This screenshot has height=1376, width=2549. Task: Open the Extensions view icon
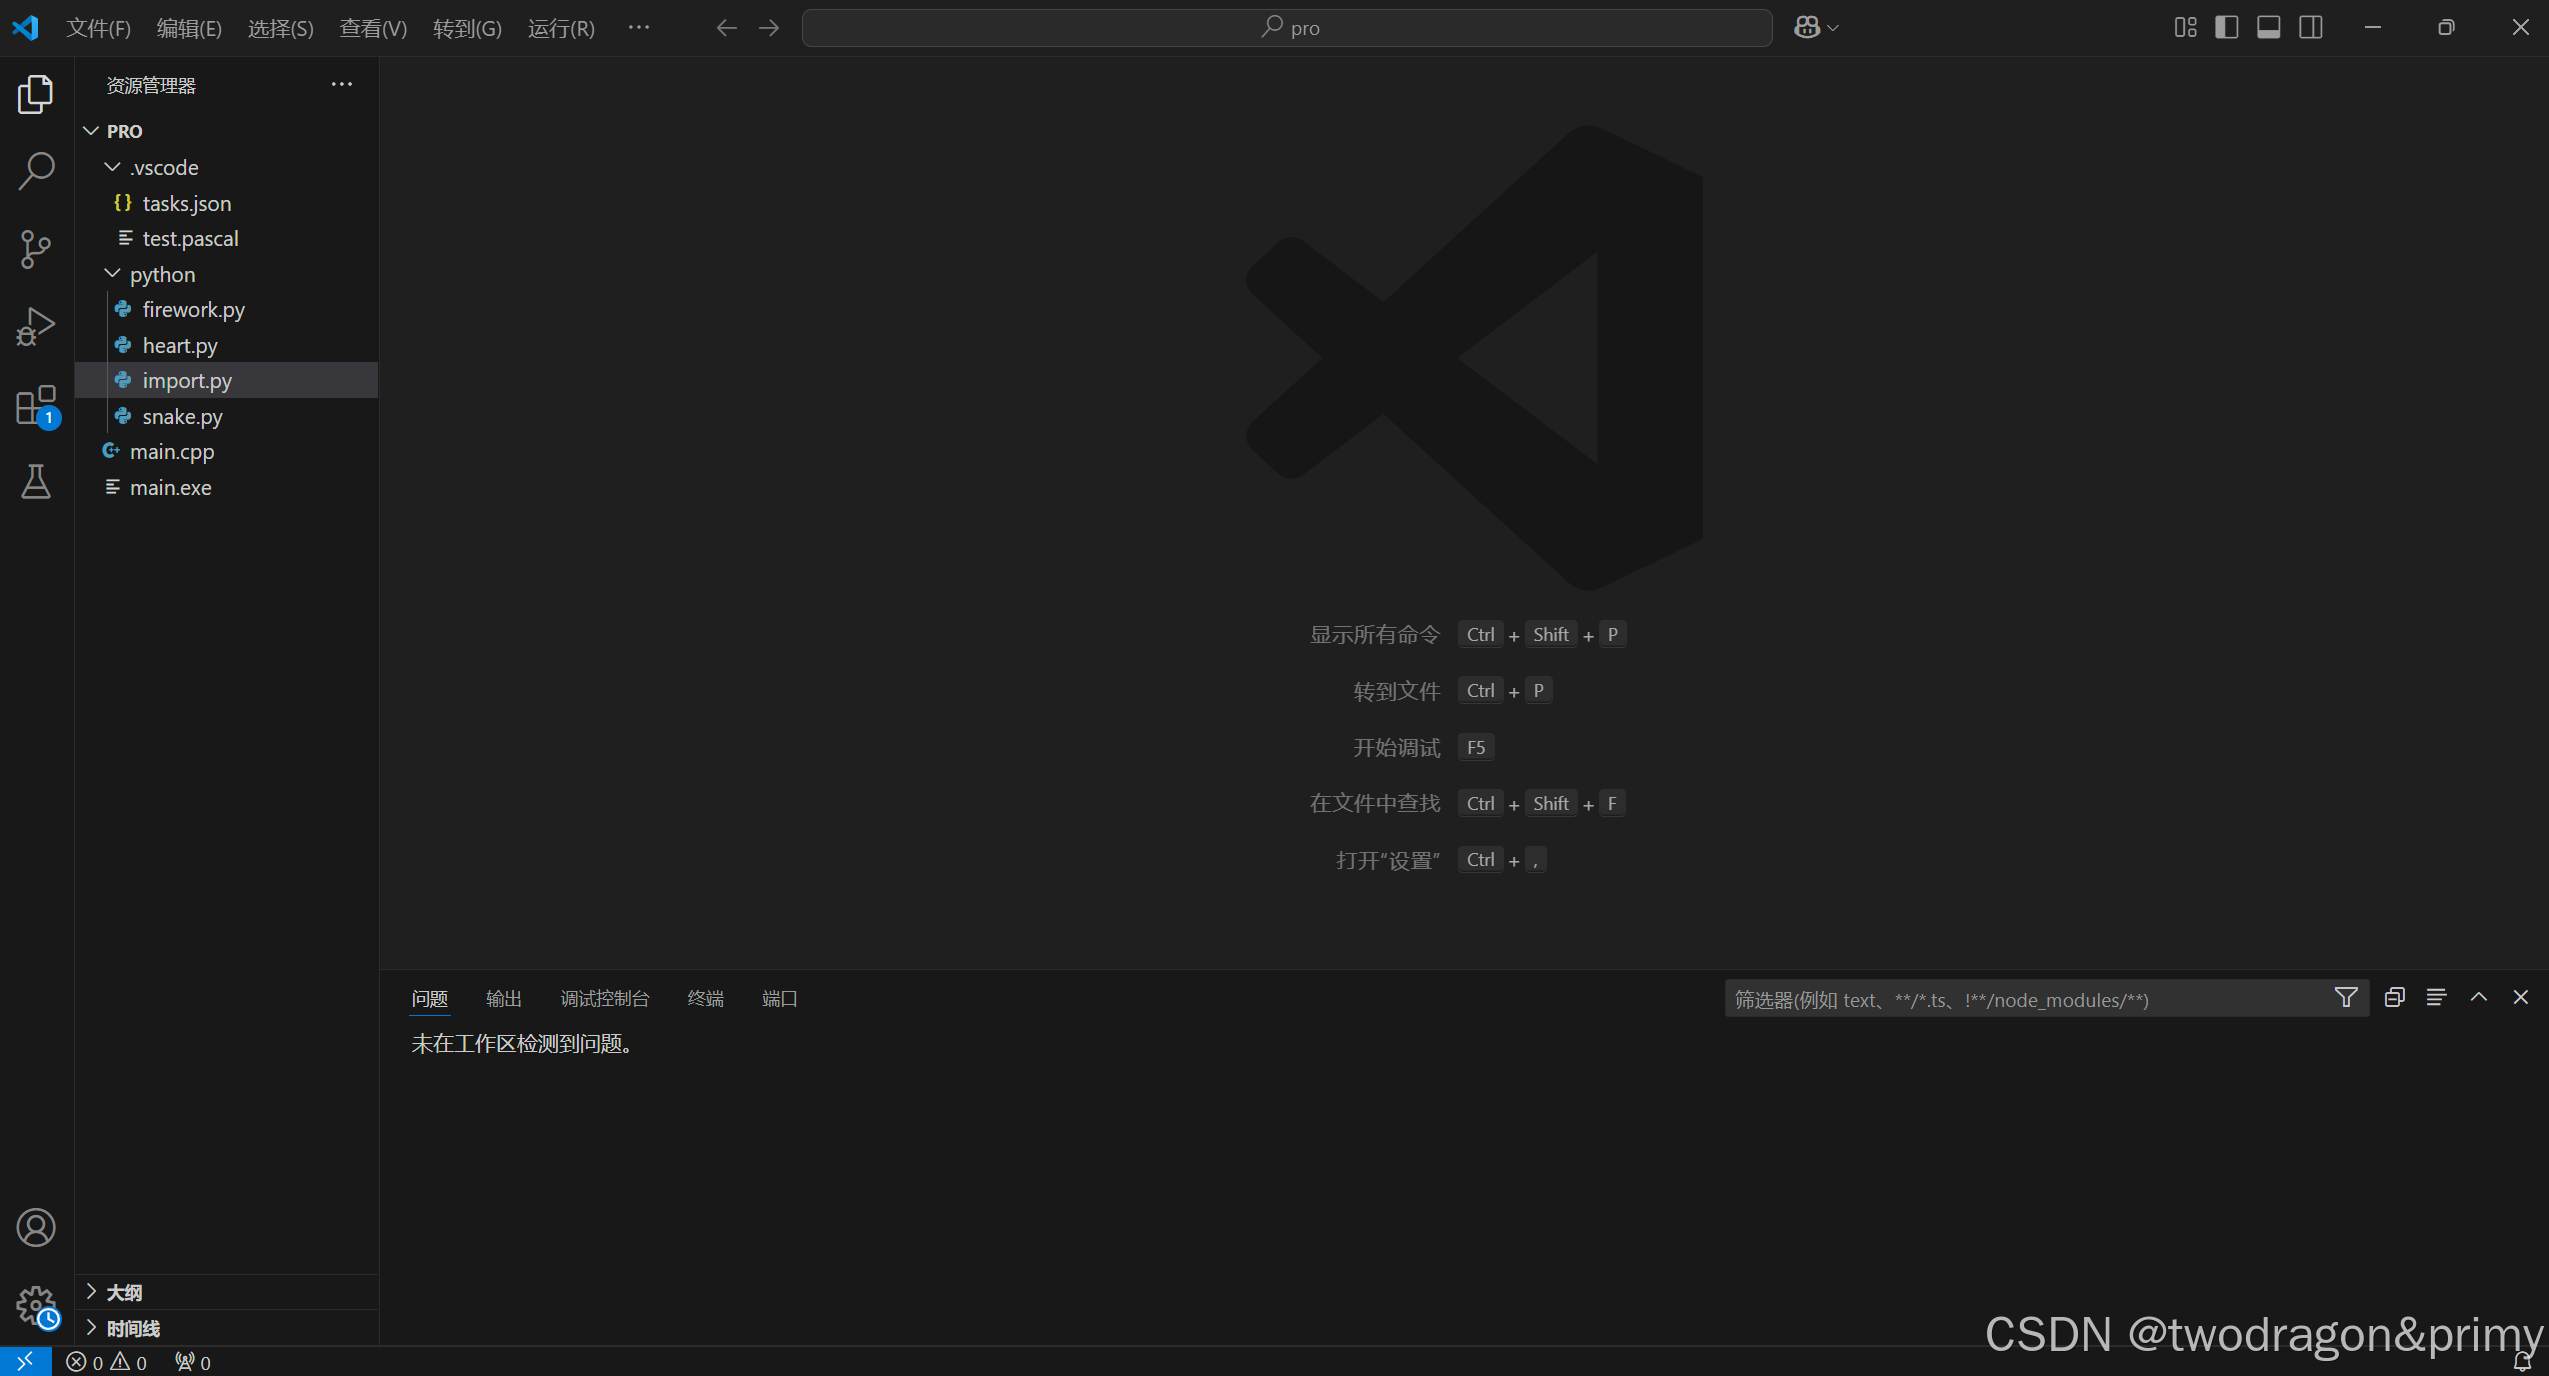coord(36,405)
